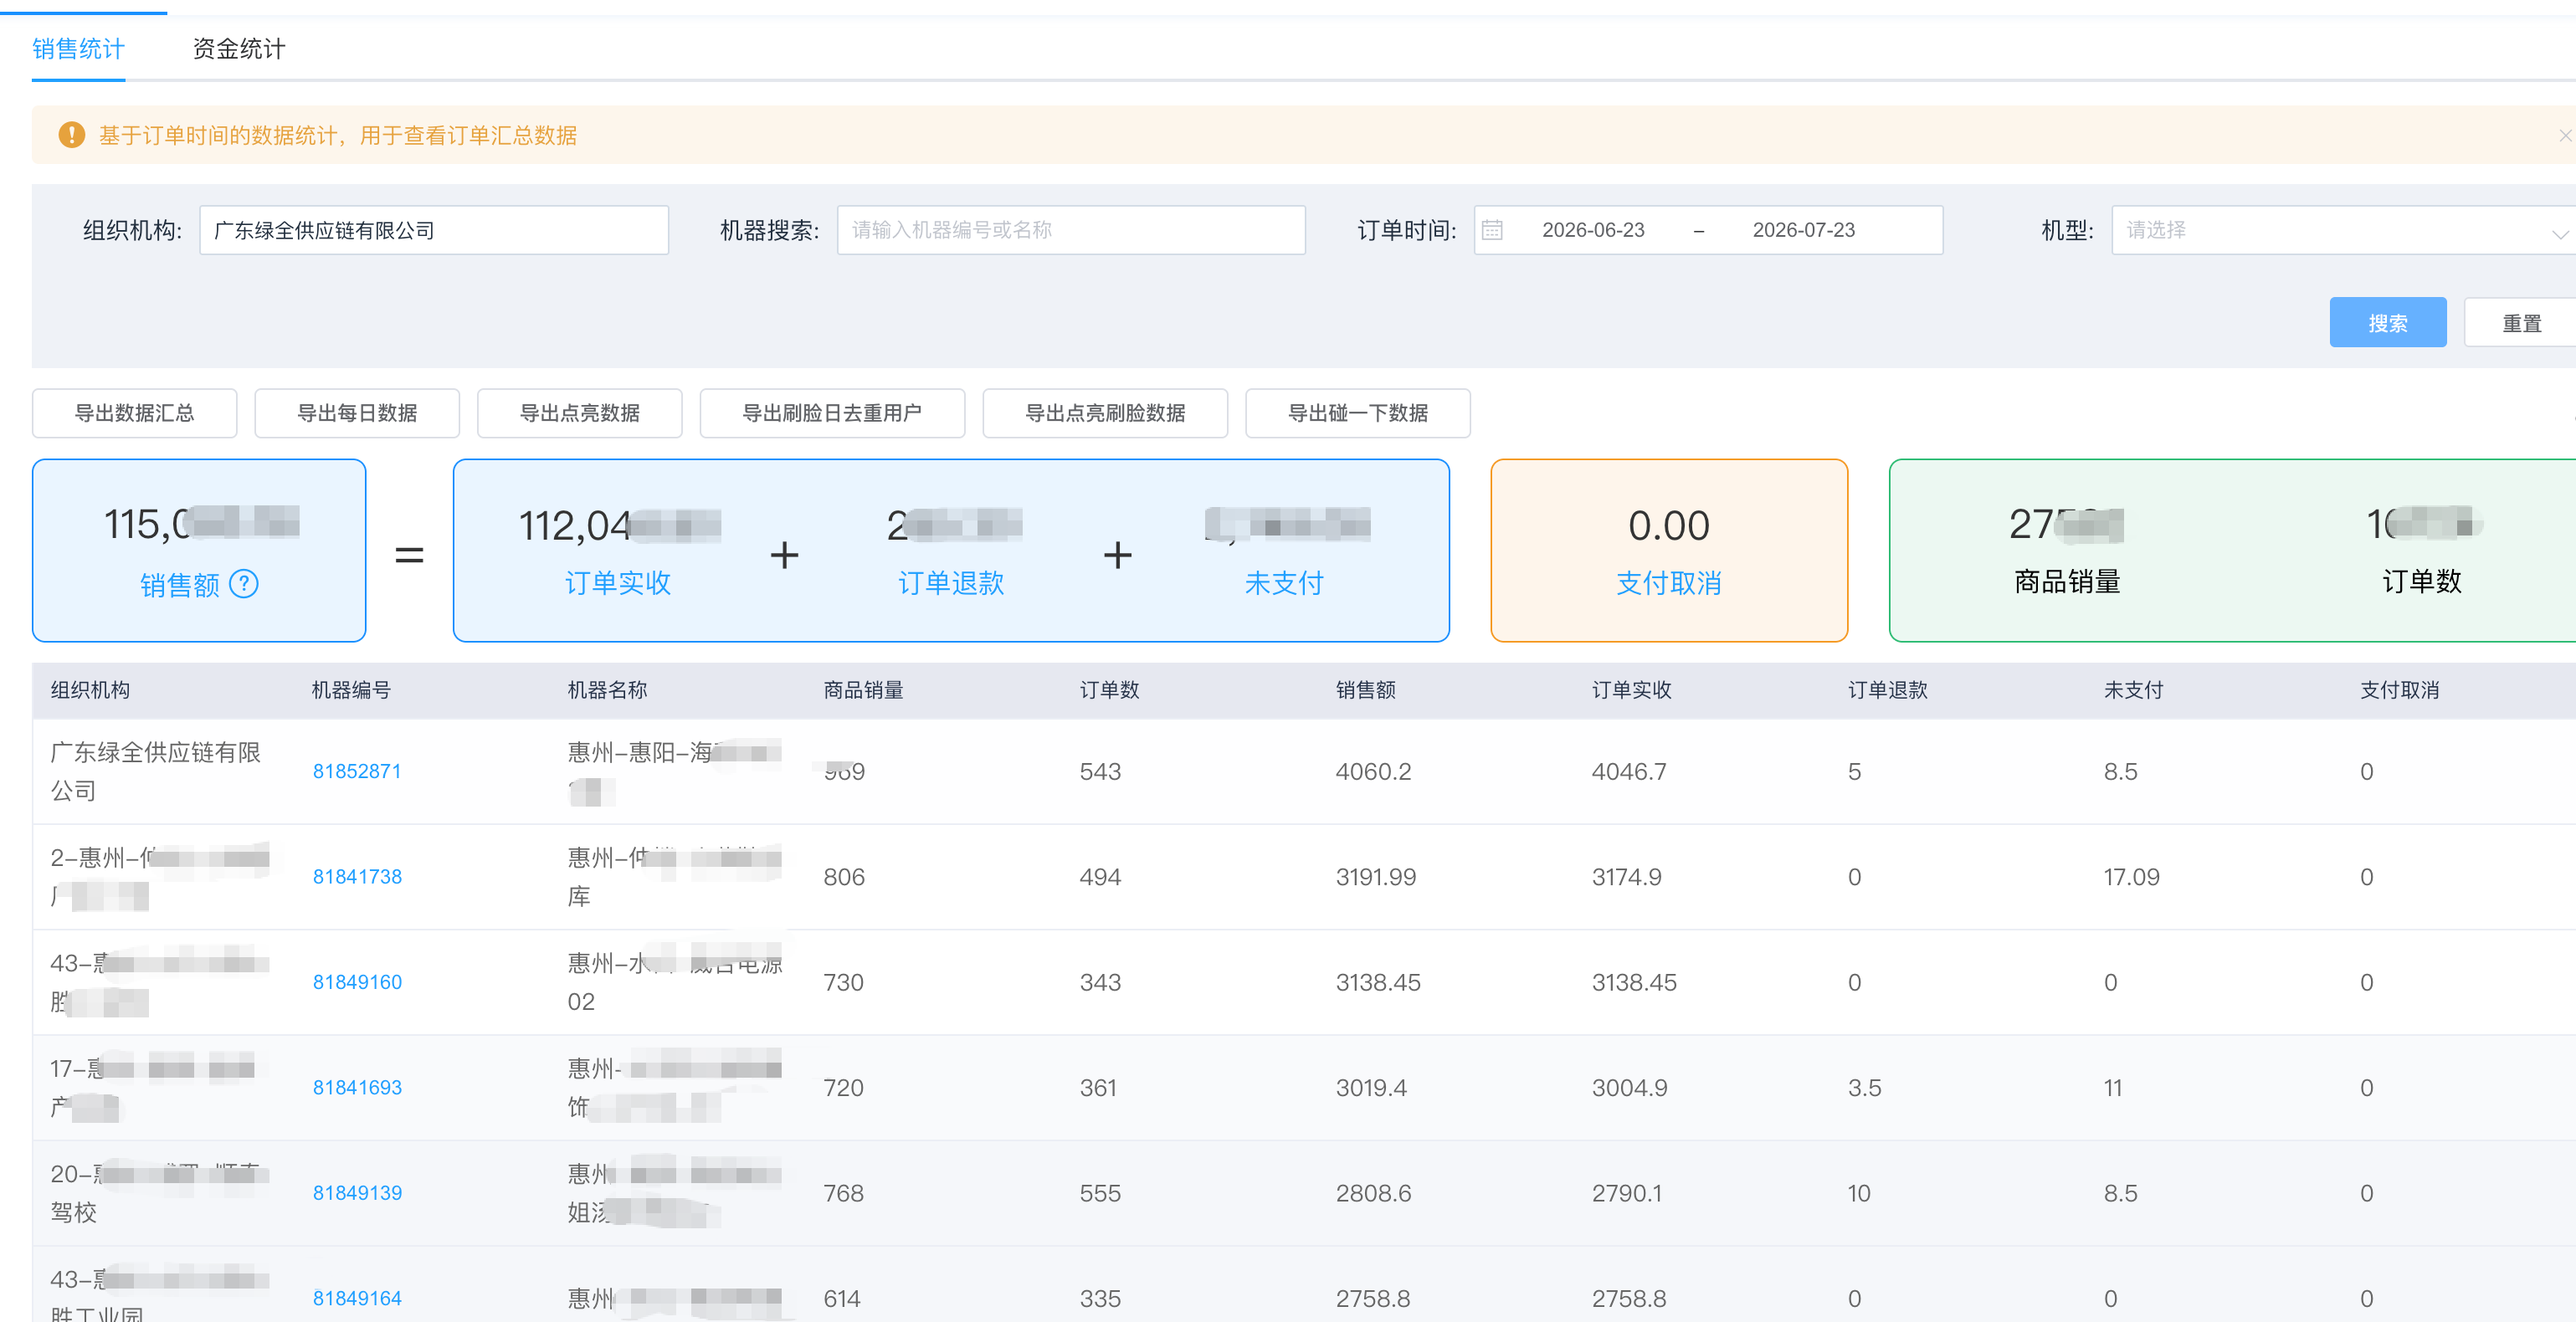Click the calendar icon in 订单时间 field
The width and height of the screenshot is (2576, 1322).
coord(1492,230)
